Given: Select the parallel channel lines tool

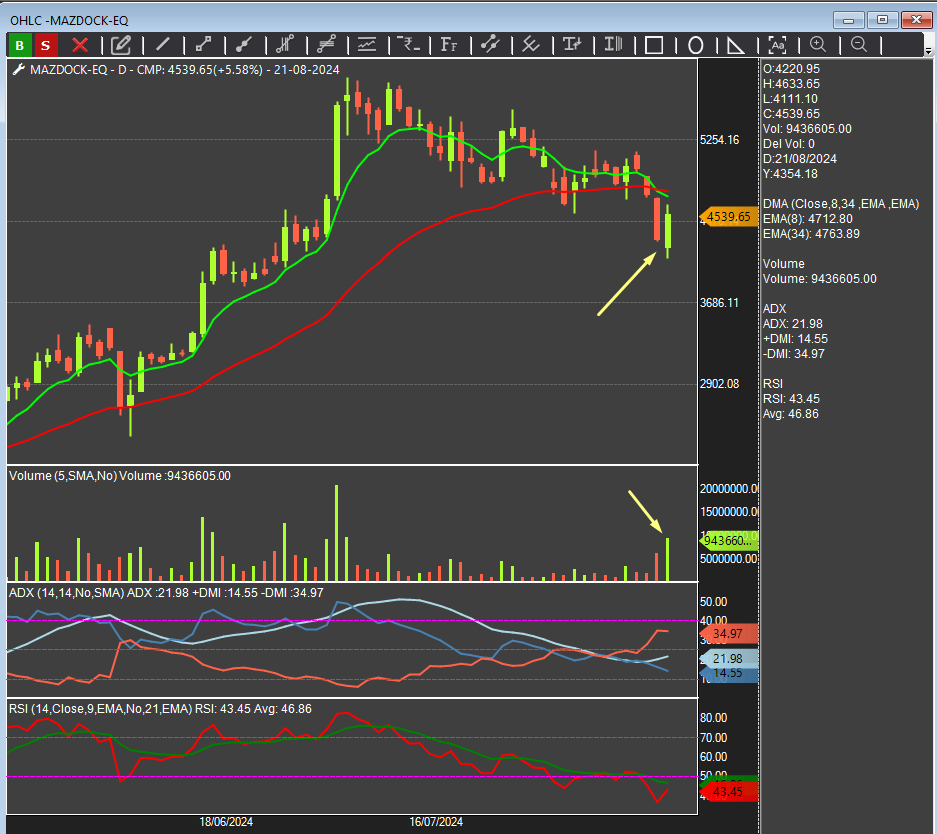Looking at the screenshot, I should (x=326, y=45).
